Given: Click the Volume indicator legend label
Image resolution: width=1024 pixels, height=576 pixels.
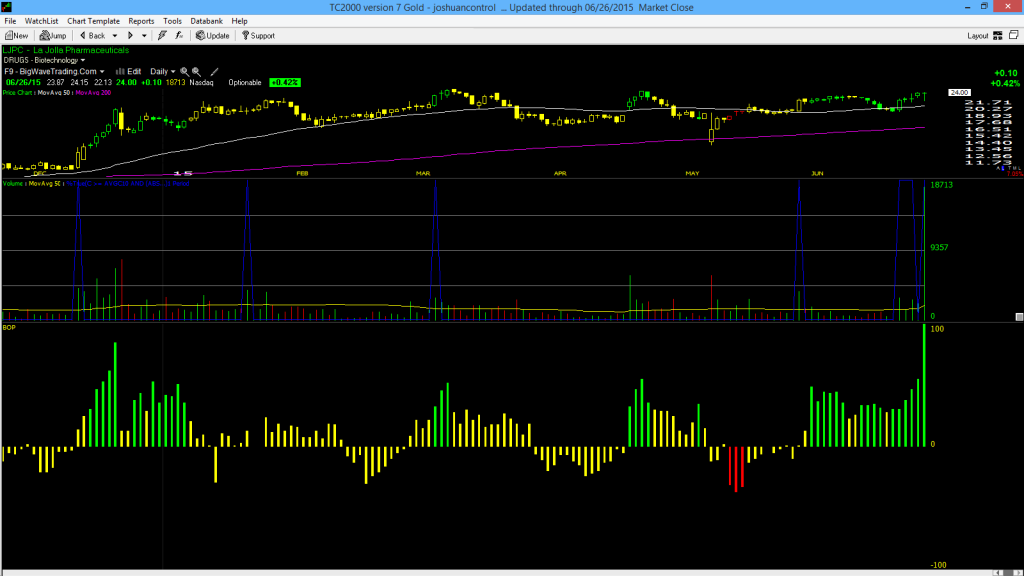Looking at the screenshot, I should [x=12, y=184].
